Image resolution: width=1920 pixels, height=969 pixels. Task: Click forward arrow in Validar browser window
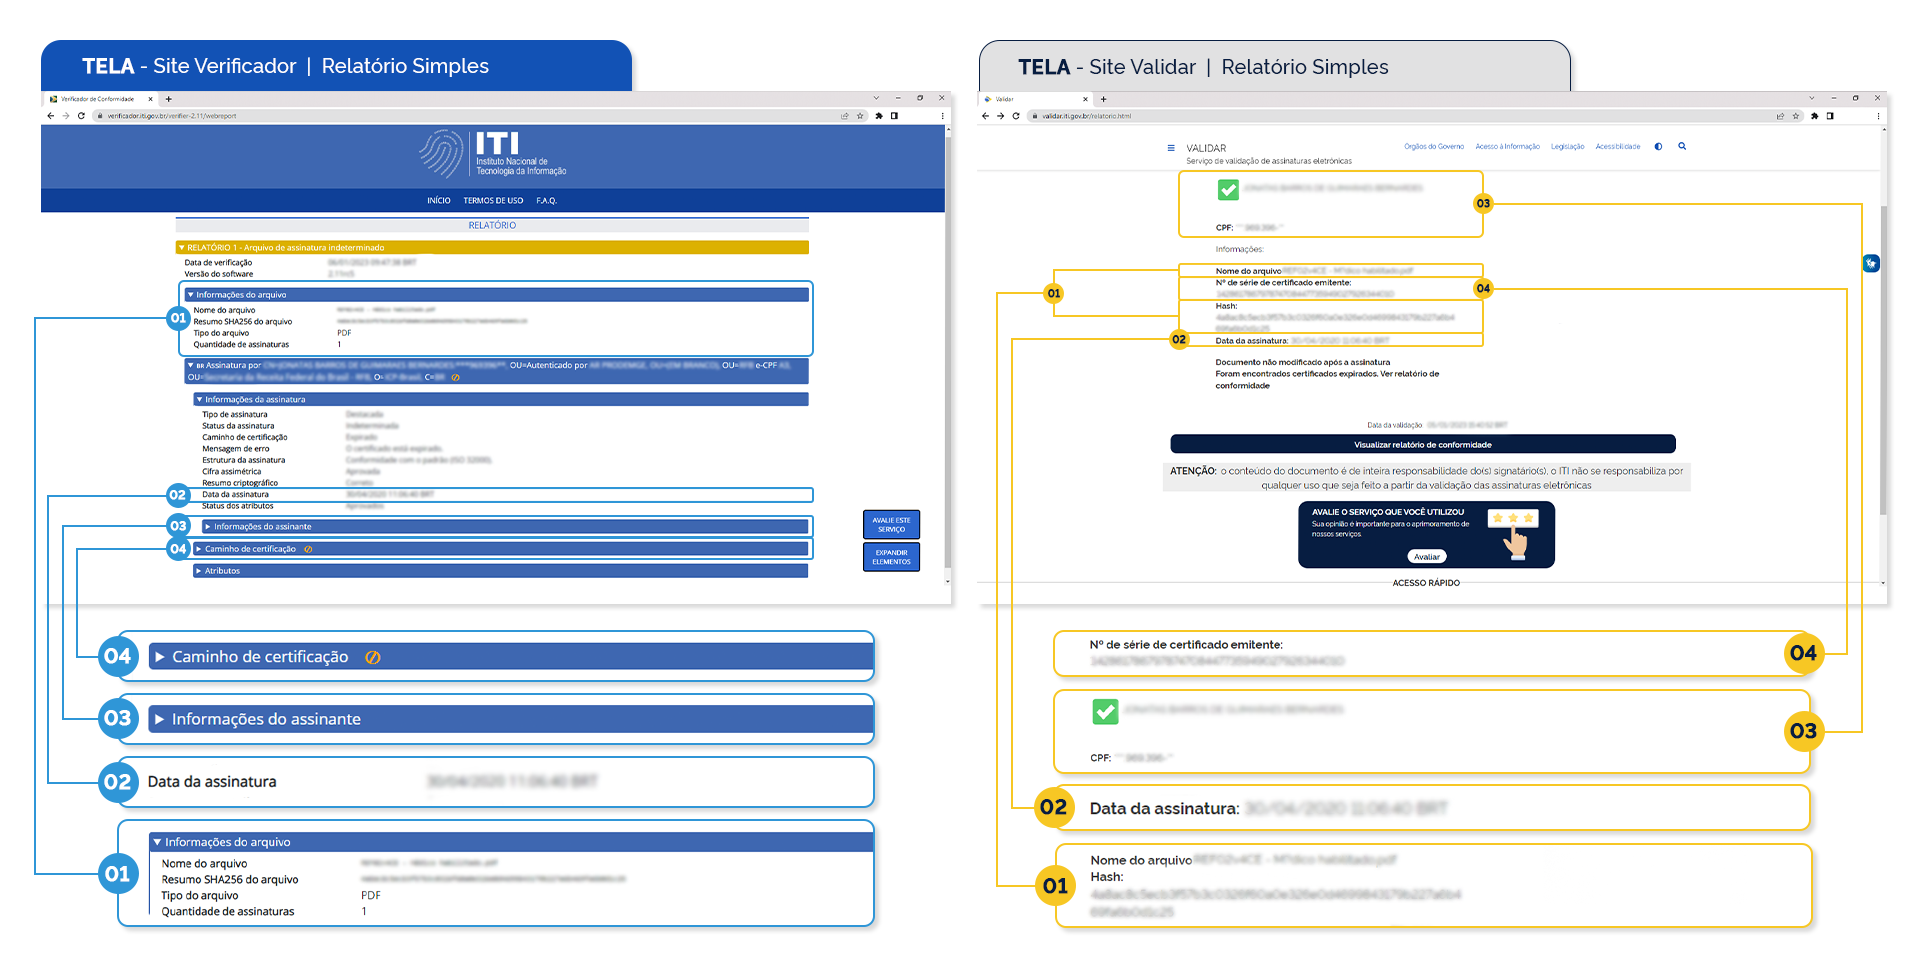pos(1001,116)
